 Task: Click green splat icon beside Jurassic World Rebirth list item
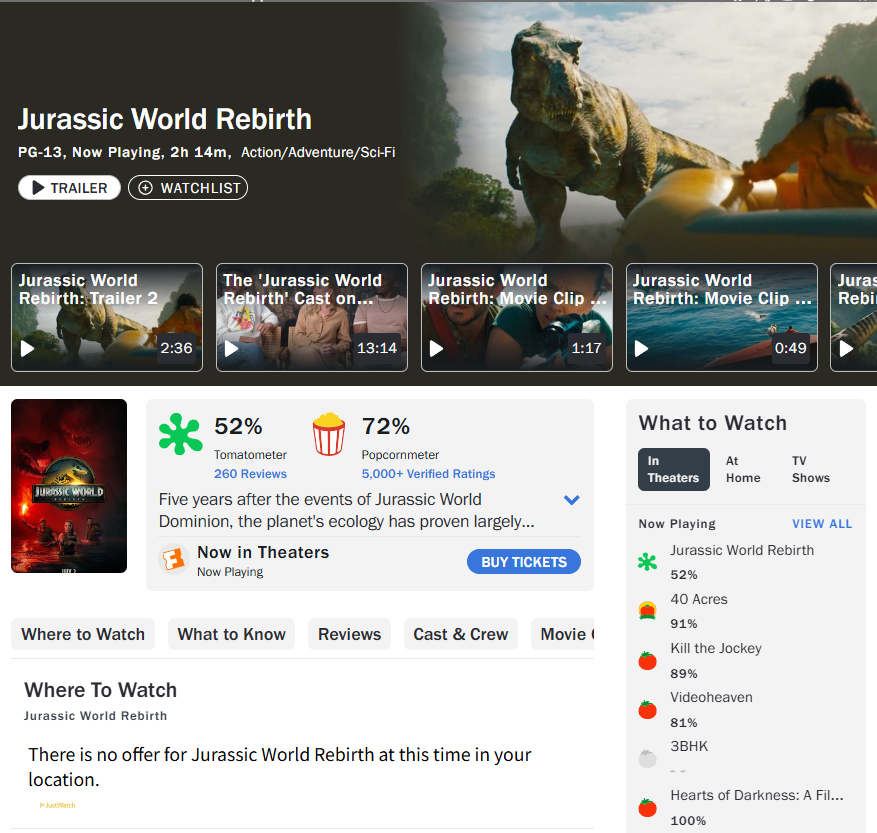(x=647, y=562)
